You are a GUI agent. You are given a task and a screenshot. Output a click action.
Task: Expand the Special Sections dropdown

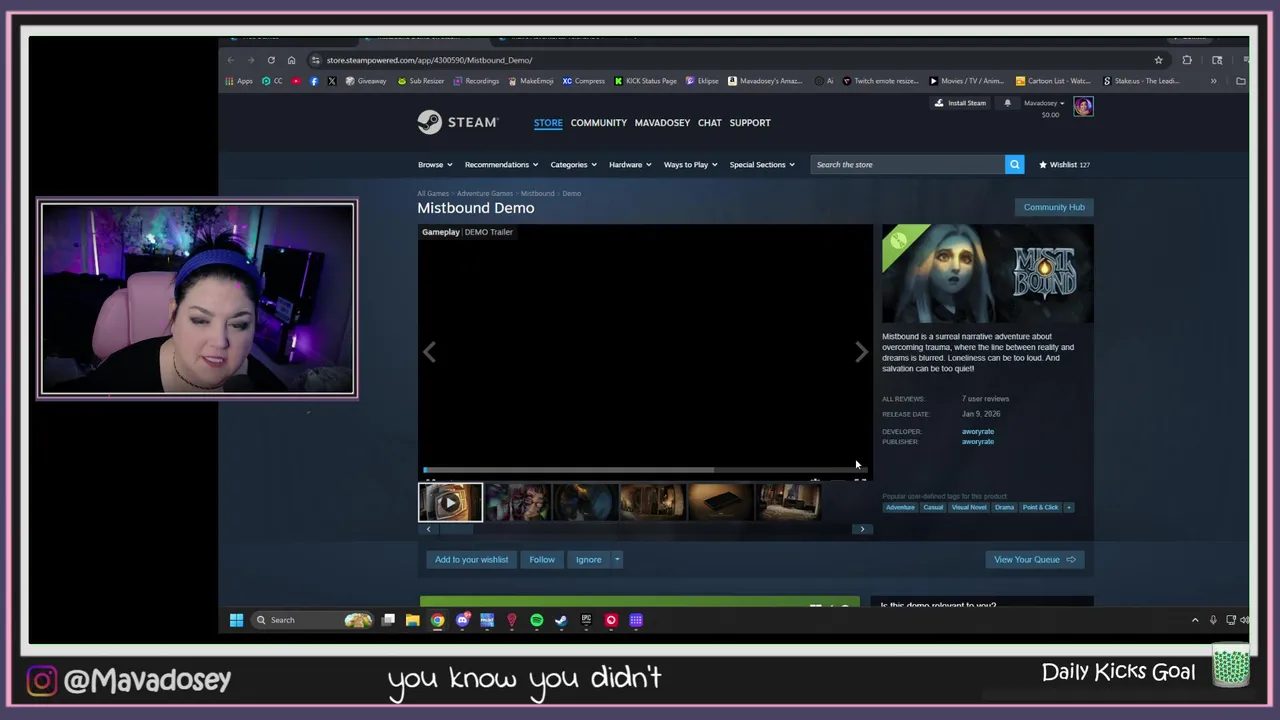[x=762, y=165]
